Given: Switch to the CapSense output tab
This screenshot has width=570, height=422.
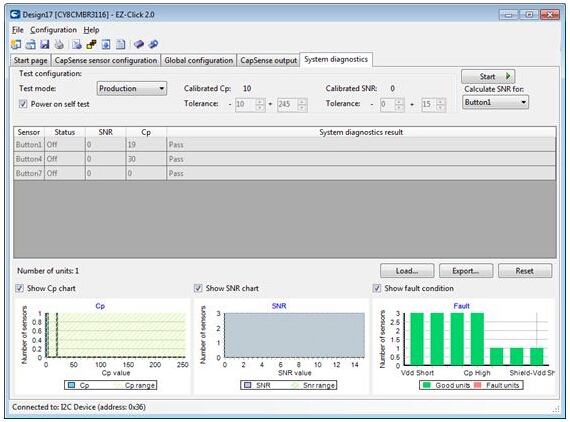Looking at the screenshot, I should (268, 60).
